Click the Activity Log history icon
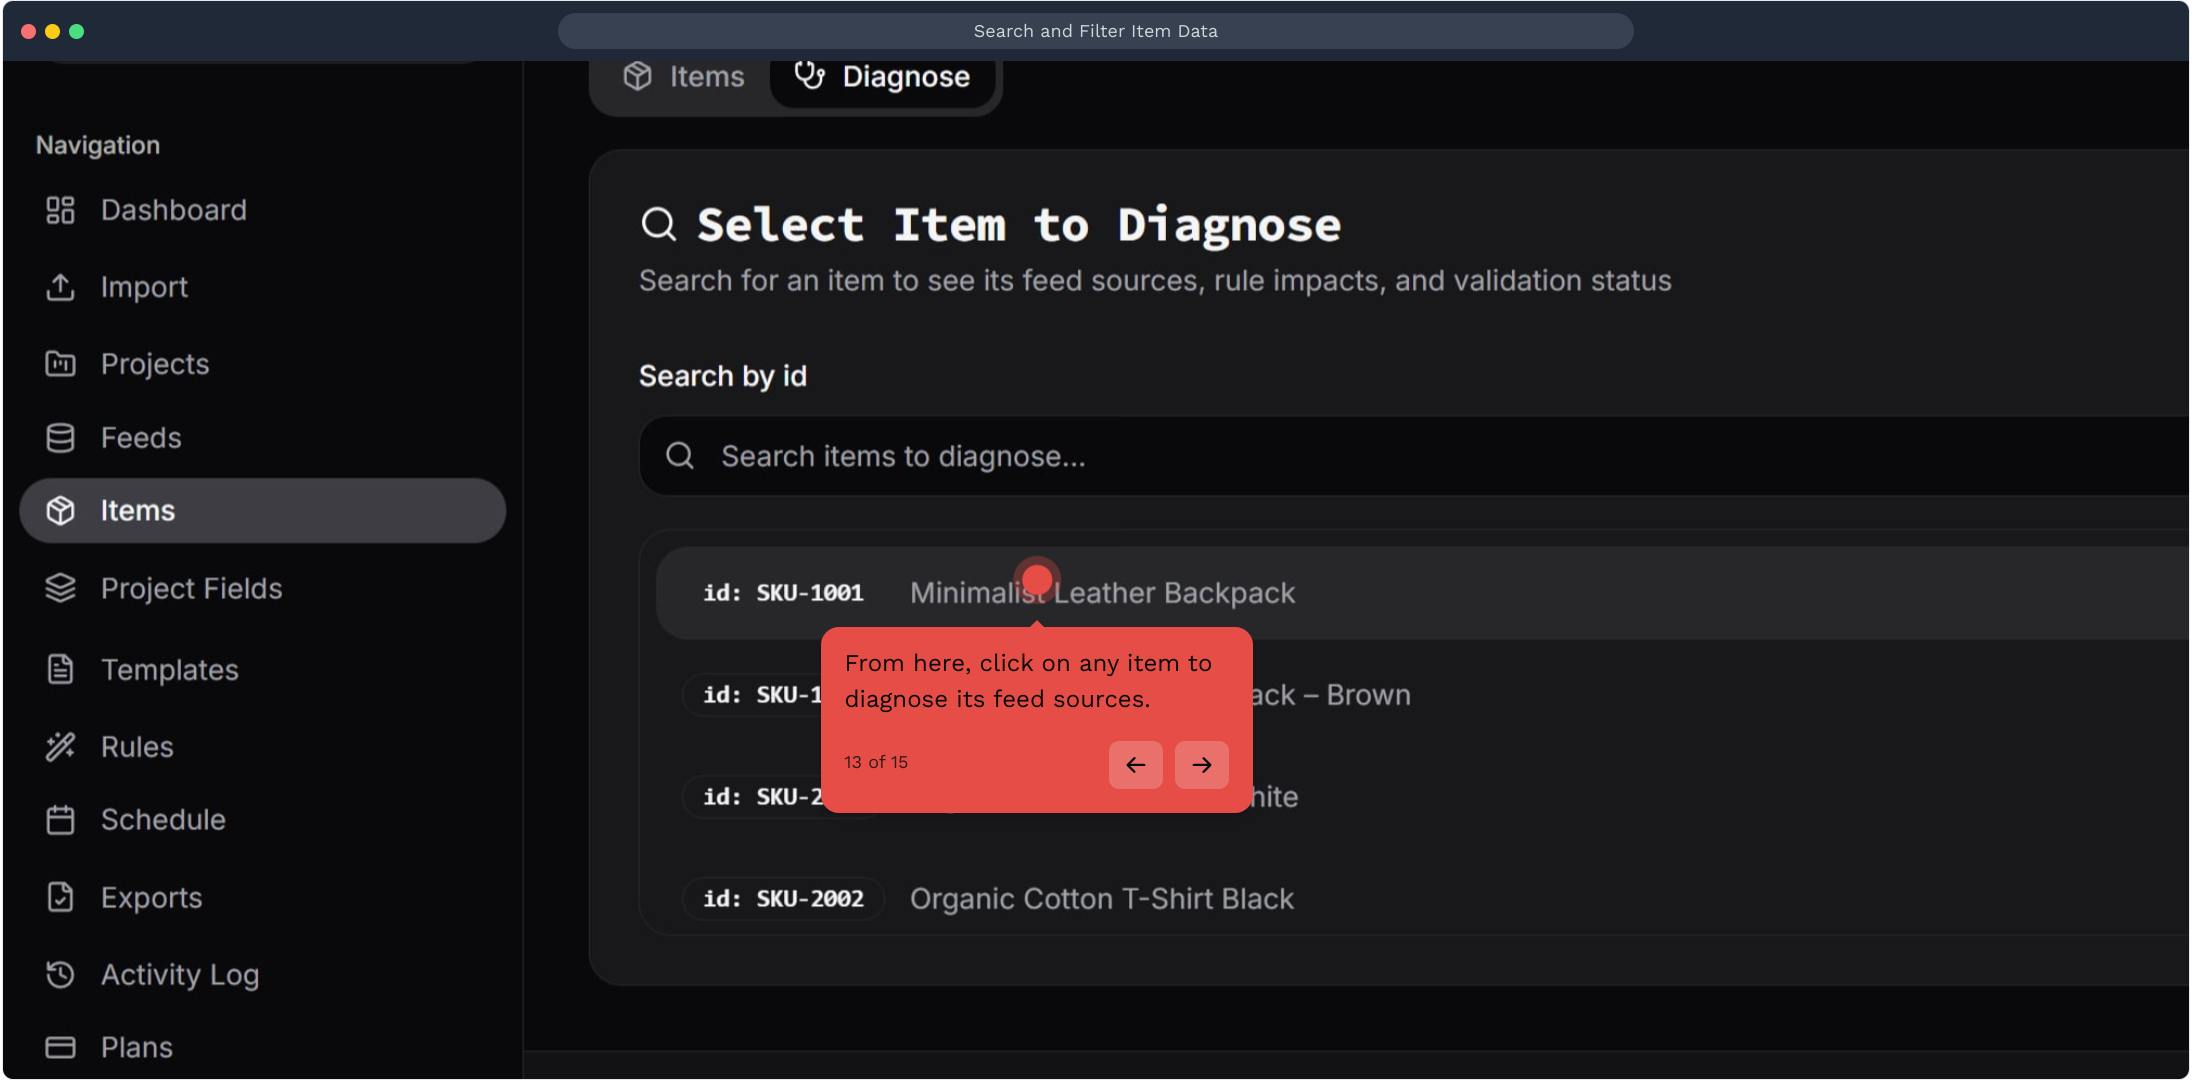This screenshot has height=1080, width=2192. [60, 974]
